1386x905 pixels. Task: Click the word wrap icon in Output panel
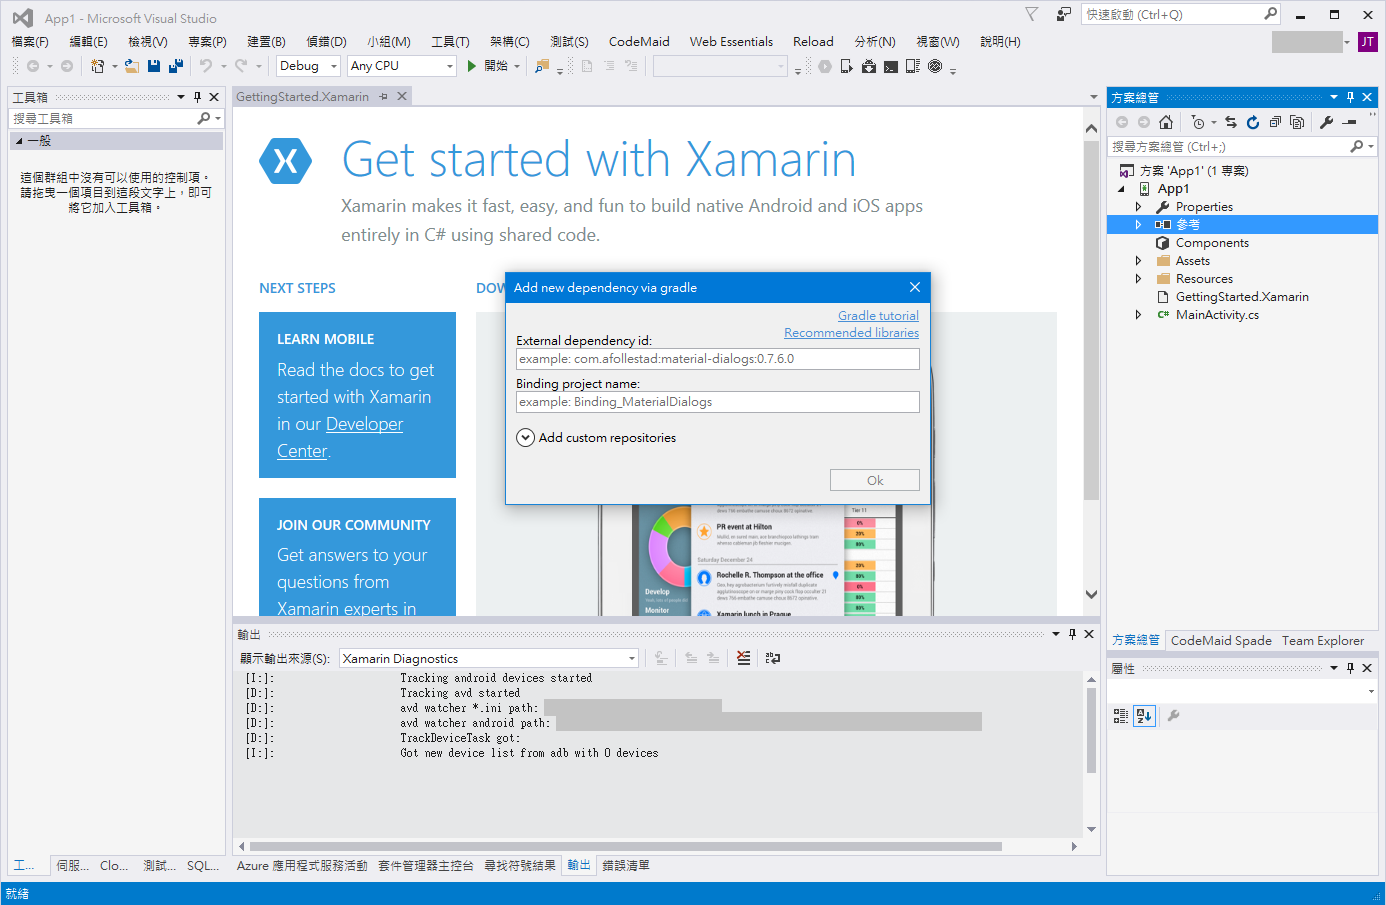click(x=773, y=658)
